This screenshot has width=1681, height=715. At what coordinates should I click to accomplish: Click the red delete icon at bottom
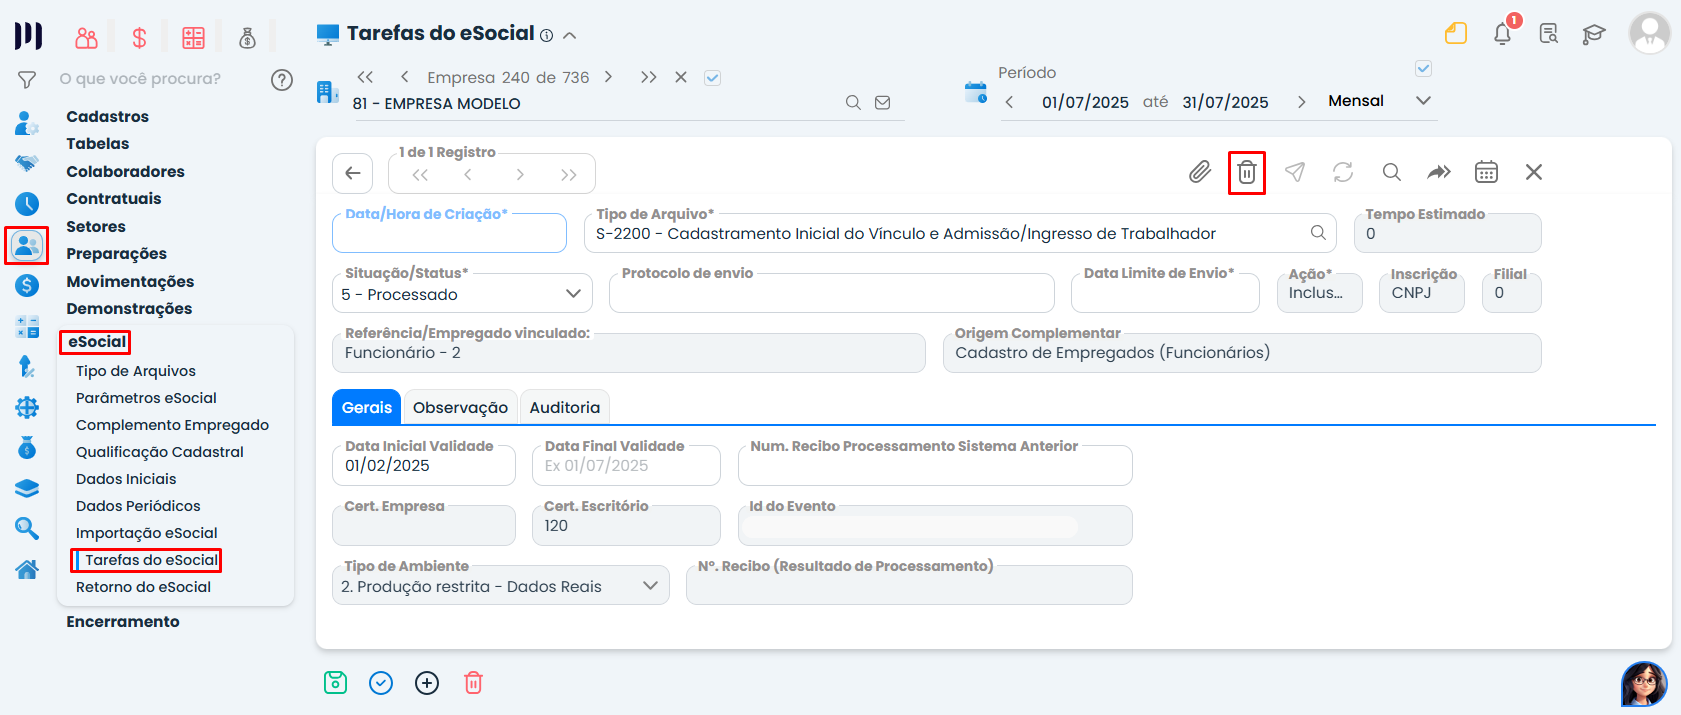point(473,683)
